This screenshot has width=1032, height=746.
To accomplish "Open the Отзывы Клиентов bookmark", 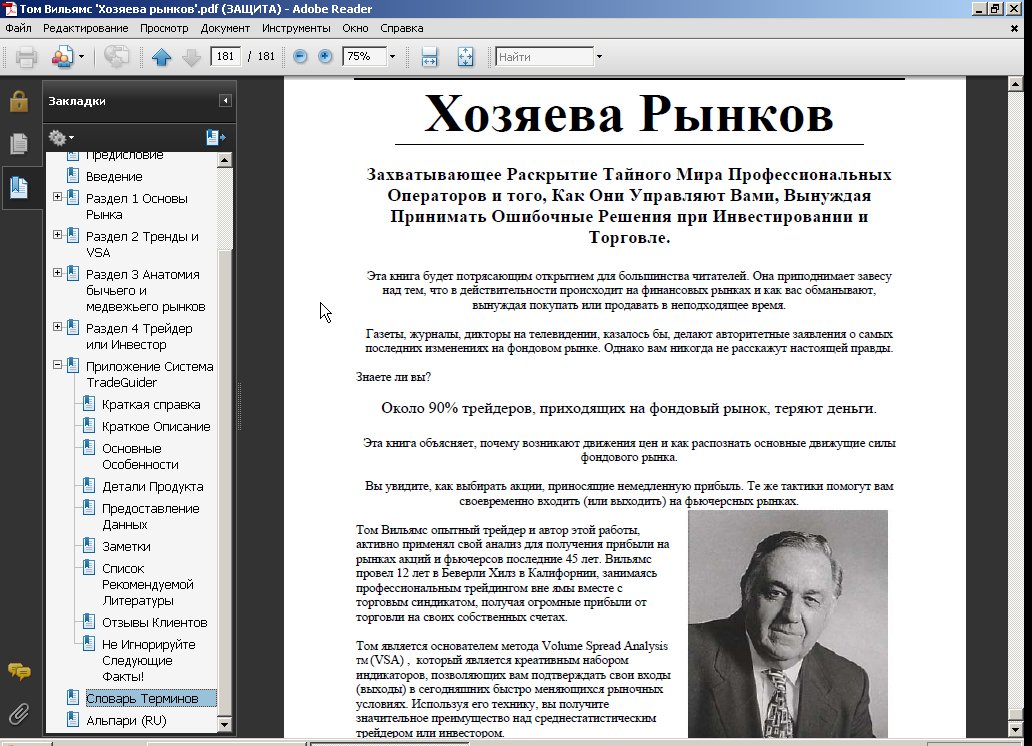I will tap(155, 623).
